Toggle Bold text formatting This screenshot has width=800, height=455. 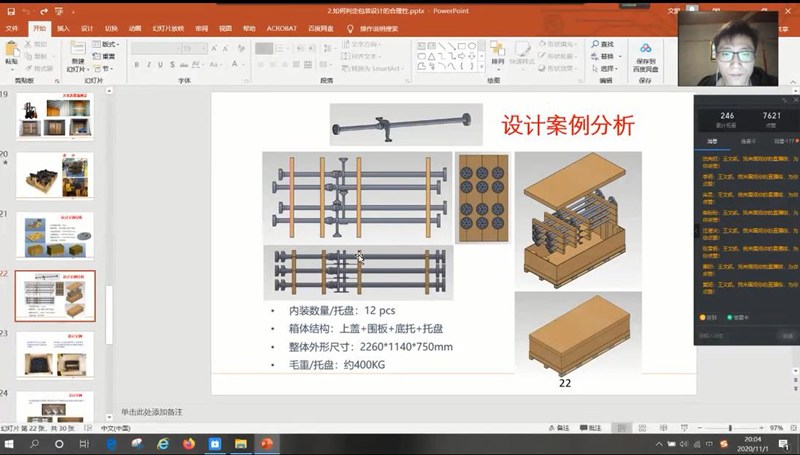136,65
